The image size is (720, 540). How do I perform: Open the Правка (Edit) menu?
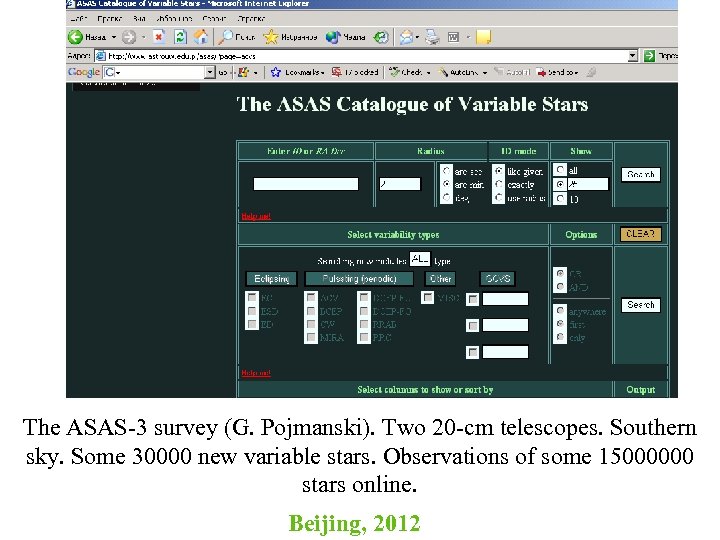point(110,19)
